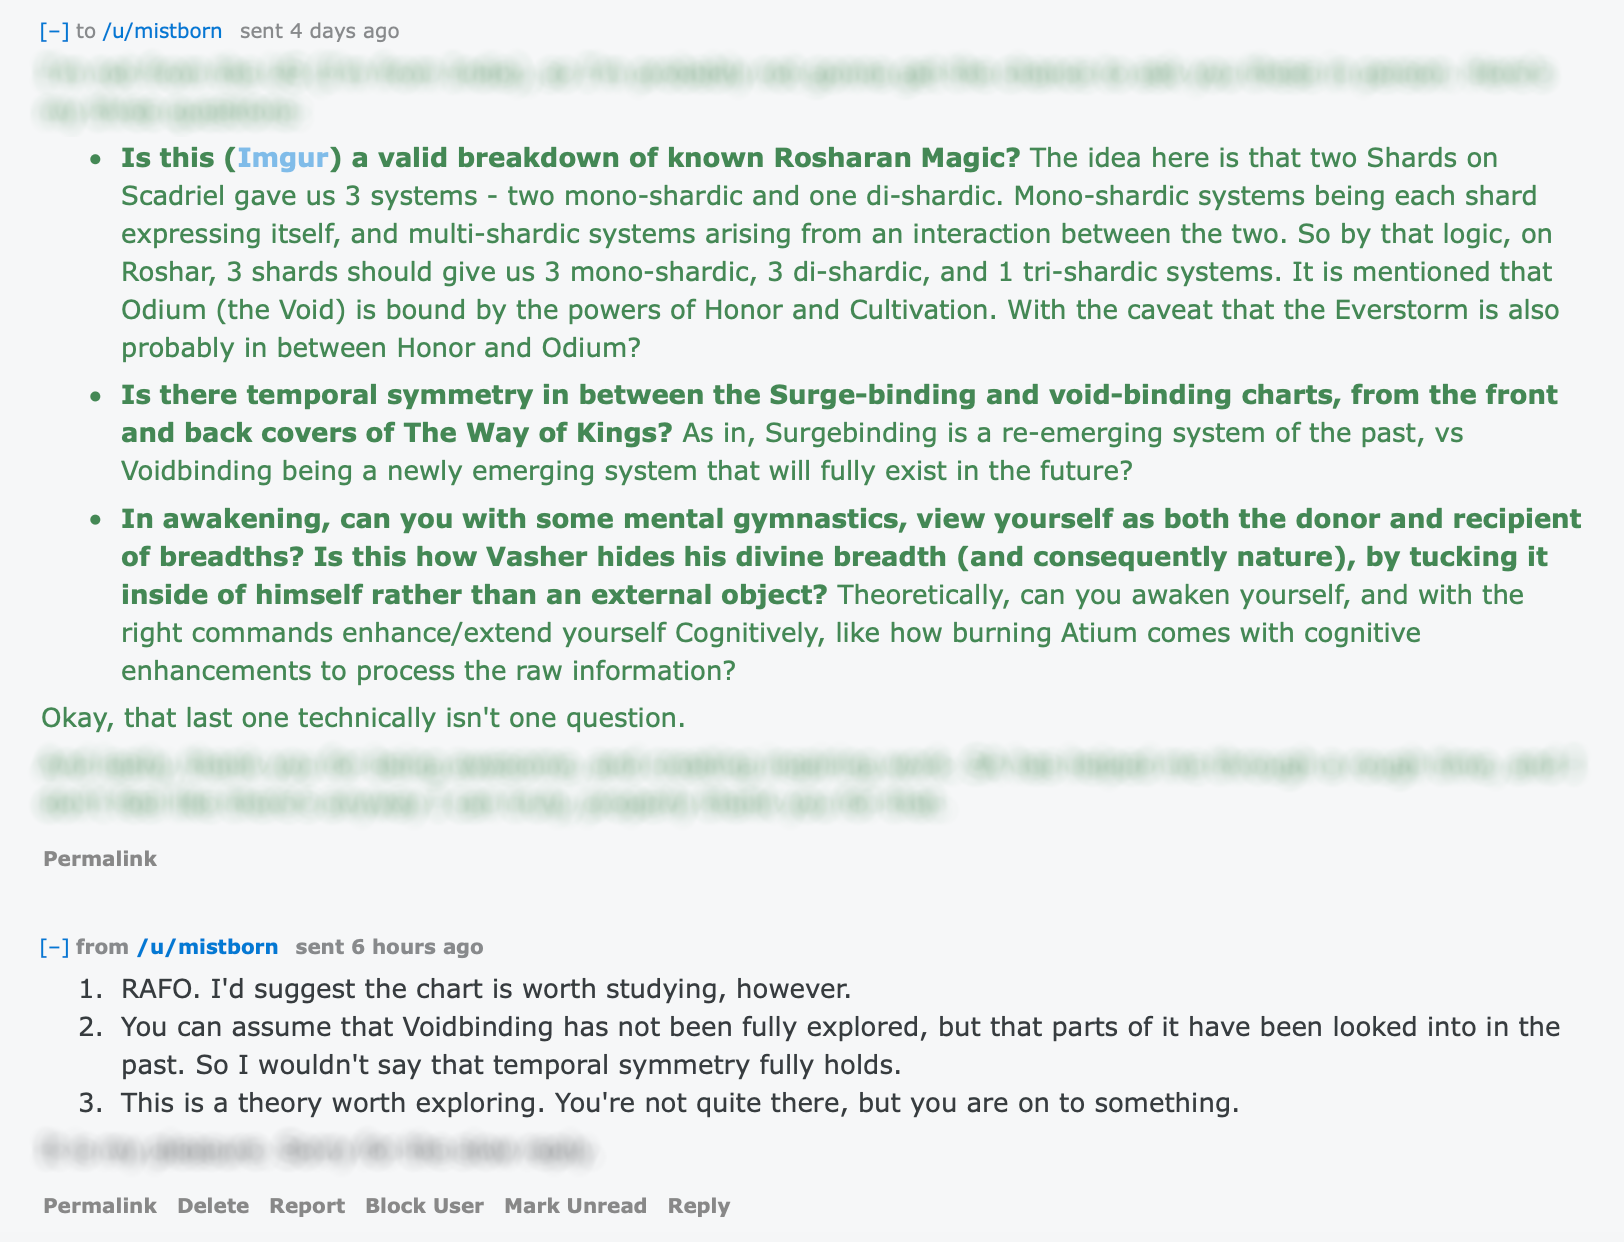Collapse the message sent to /u/mistborn
The height and width of the screenshot is (1242, 1624).
54,31
